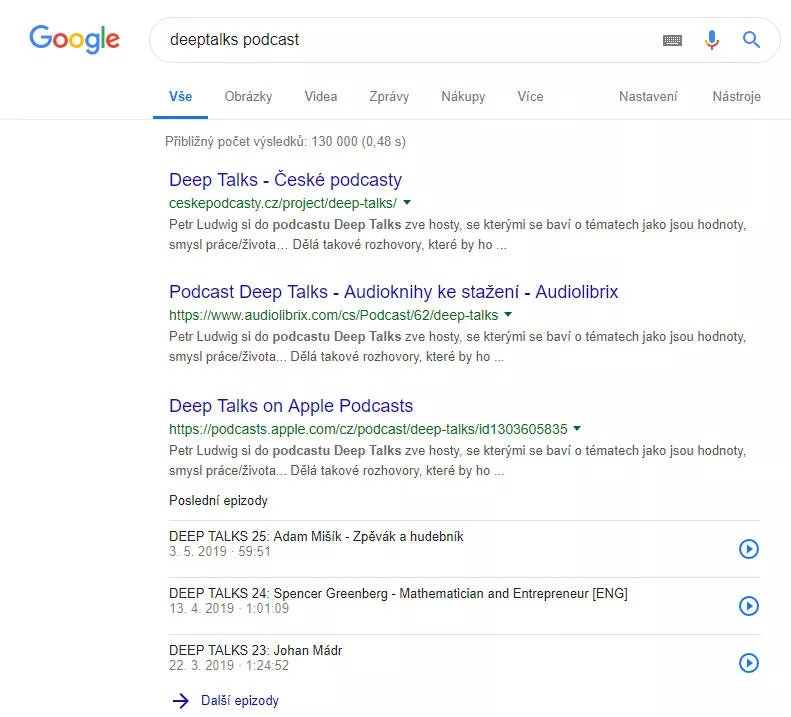Screen dimensions: 791x717
Task: Expand options arrow for ceskepodcasty.cz result
Action: [407, 203]
